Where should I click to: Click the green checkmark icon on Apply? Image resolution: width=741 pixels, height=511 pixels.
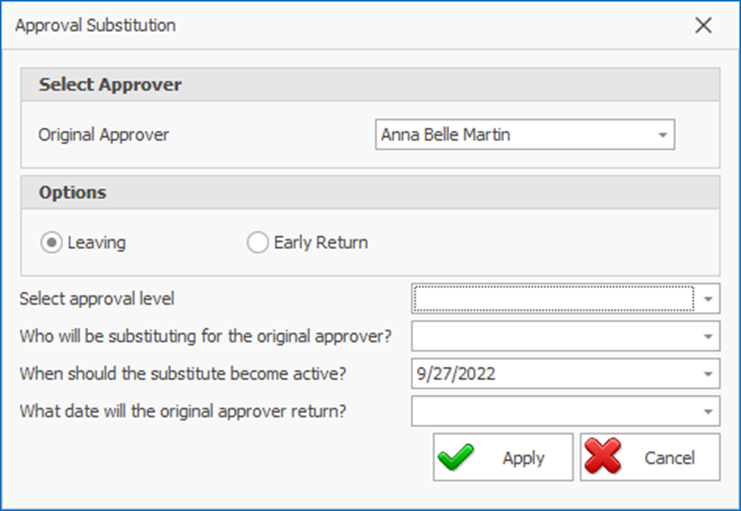pyautogui.click(x=457, y=458)
